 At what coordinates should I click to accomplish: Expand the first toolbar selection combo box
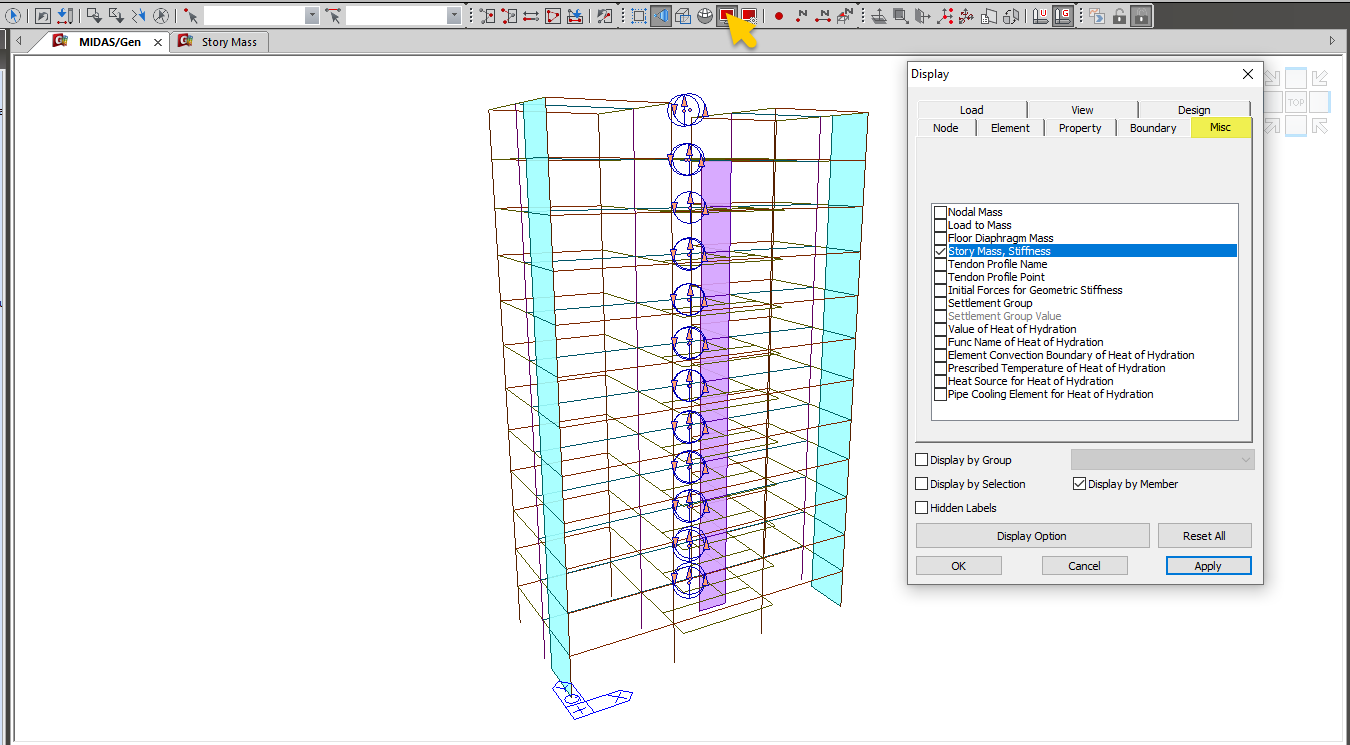(x=312, y=16)
